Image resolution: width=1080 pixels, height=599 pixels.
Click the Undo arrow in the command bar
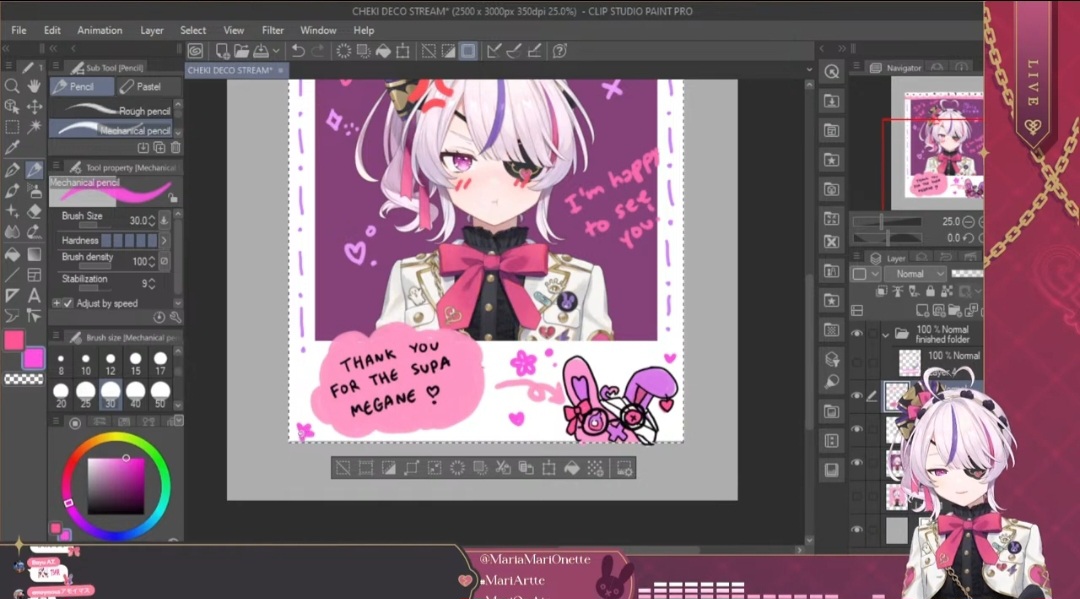297,51
